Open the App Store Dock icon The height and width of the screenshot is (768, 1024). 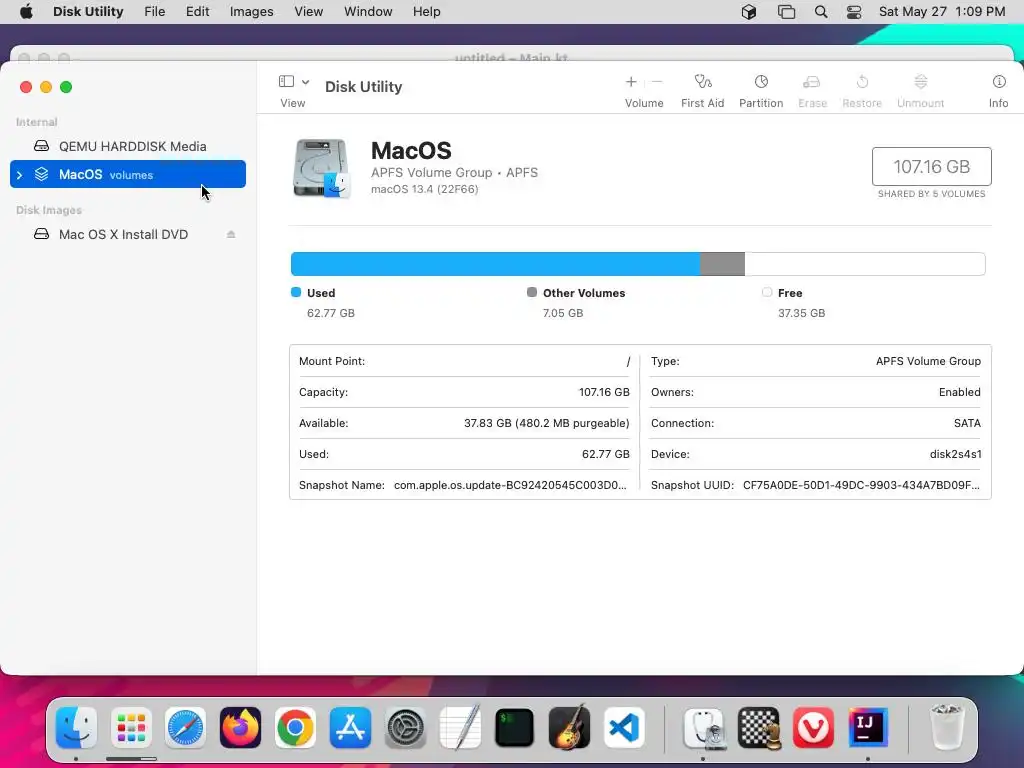click(x=350, y=728)
